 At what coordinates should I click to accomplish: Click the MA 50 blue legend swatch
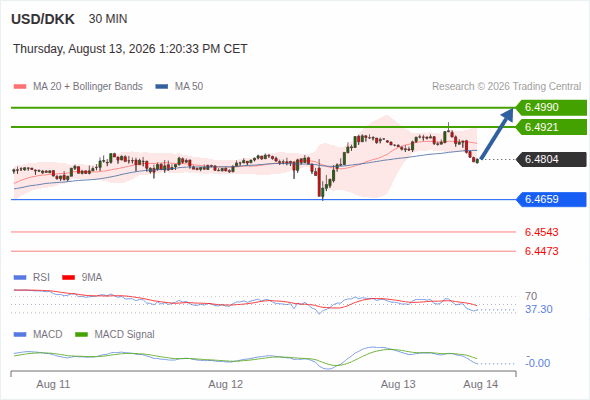coord(161,87)
